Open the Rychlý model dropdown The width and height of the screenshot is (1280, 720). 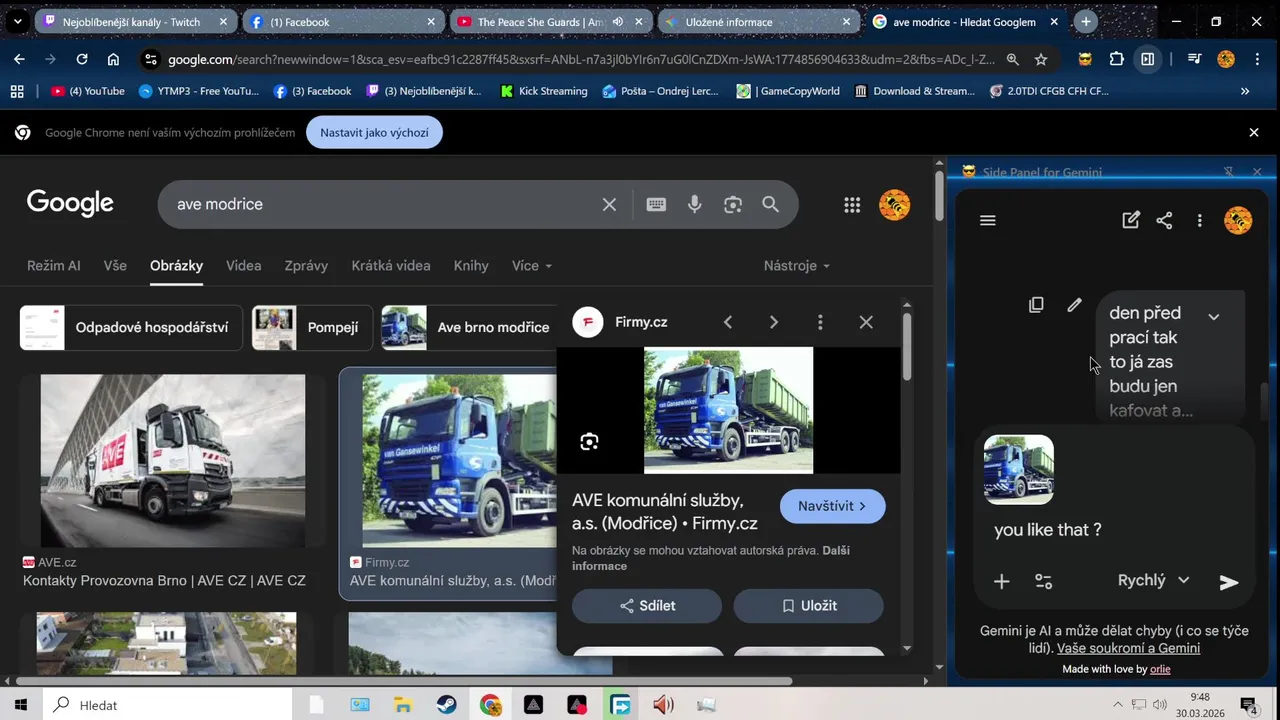tap(1153, 580)
